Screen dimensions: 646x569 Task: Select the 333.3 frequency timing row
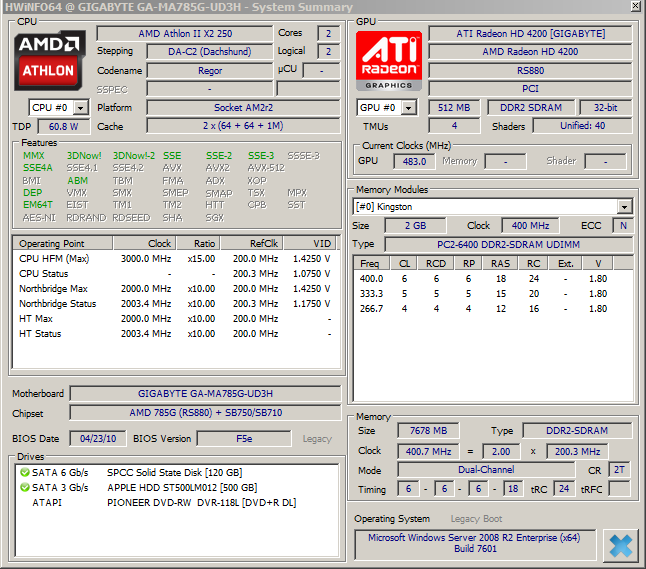(493, 294)
